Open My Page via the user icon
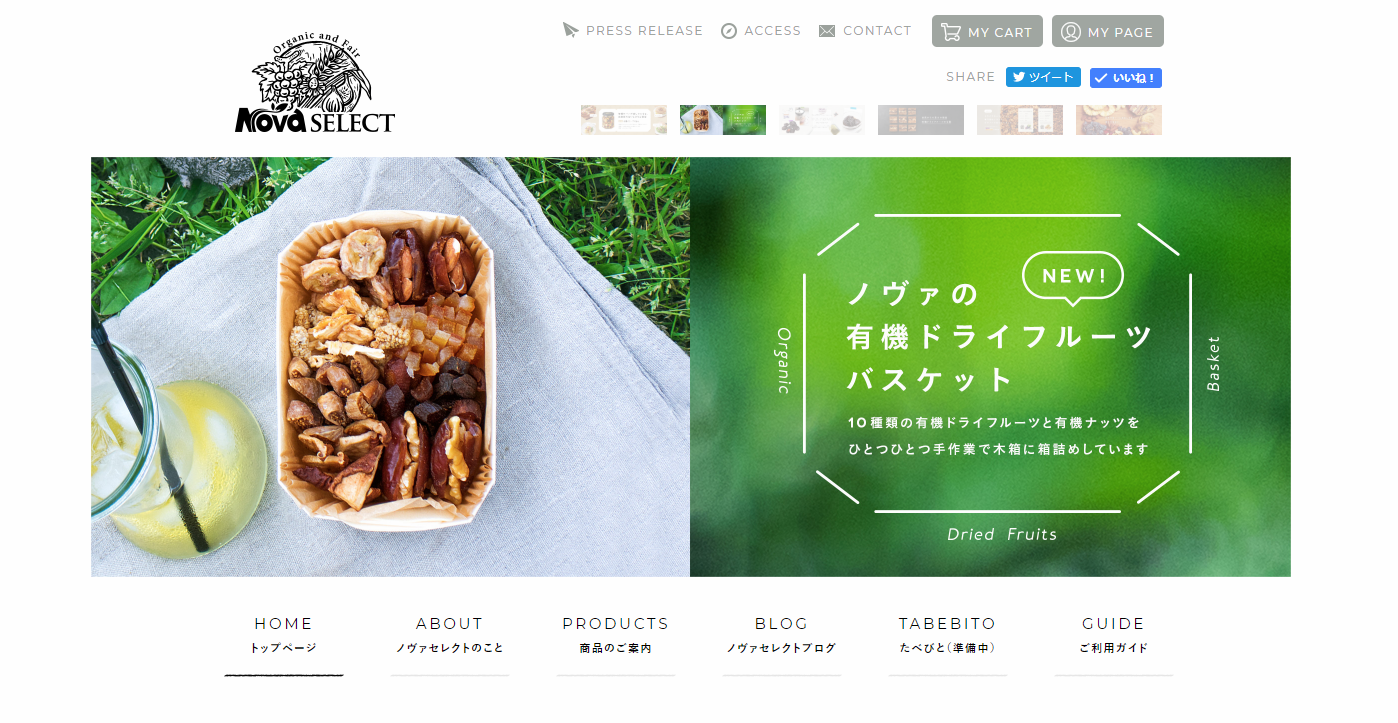 (1071, 32)
